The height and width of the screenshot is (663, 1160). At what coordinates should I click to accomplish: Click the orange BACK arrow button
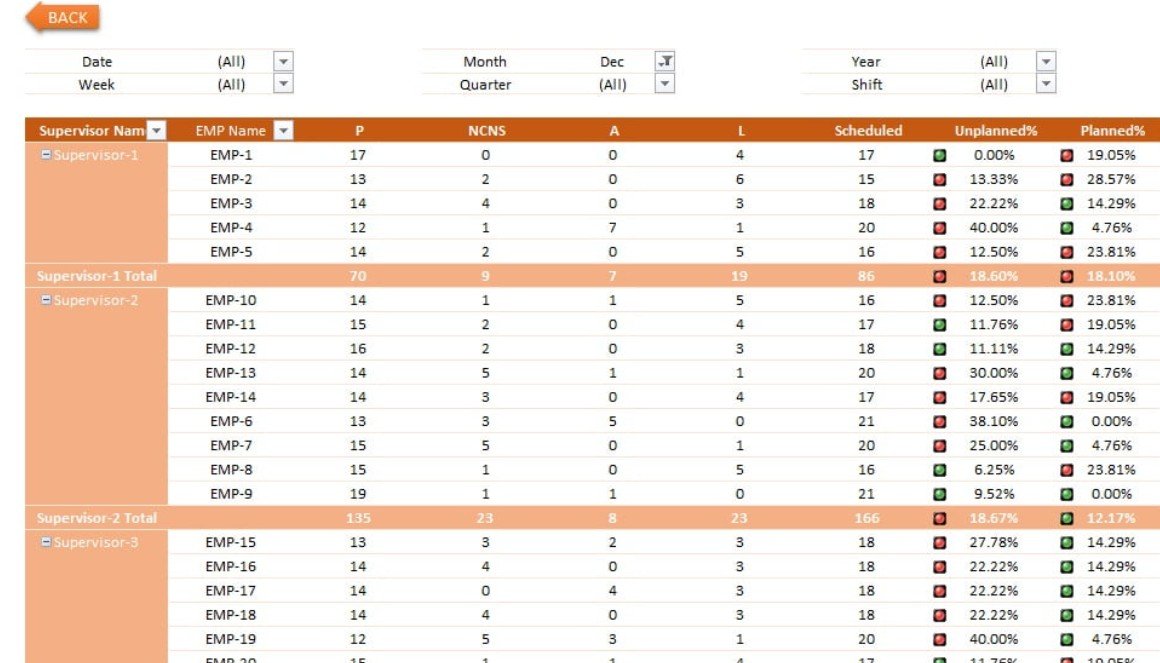tap(62, 17)
